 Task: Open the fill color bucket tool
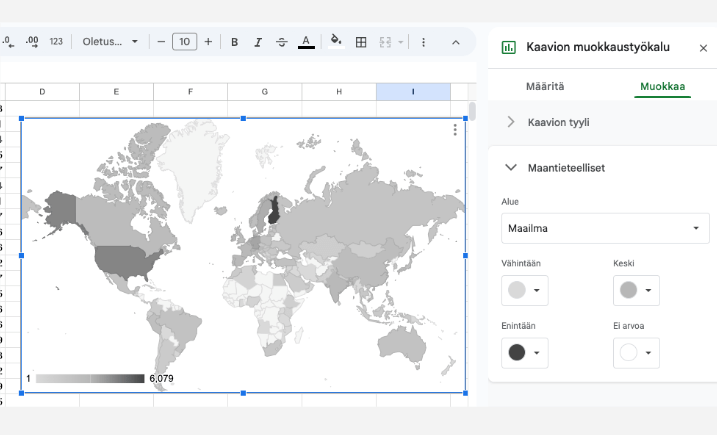[336, 42]
